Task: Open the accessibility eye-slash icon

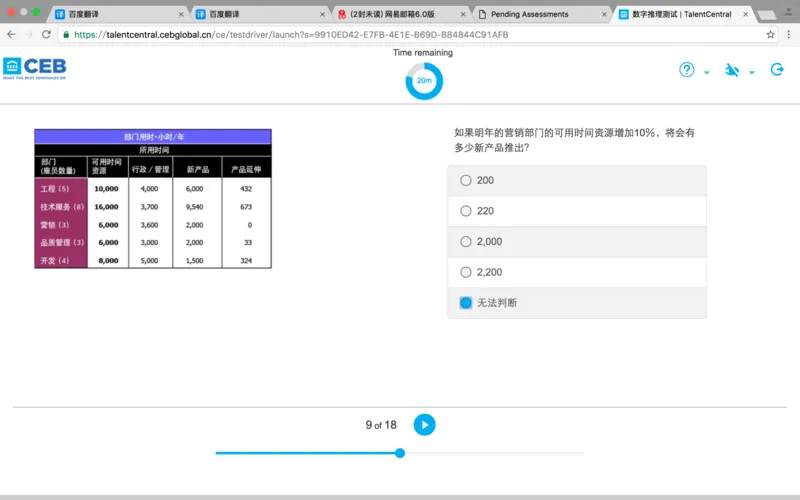Action: [732, 70]
